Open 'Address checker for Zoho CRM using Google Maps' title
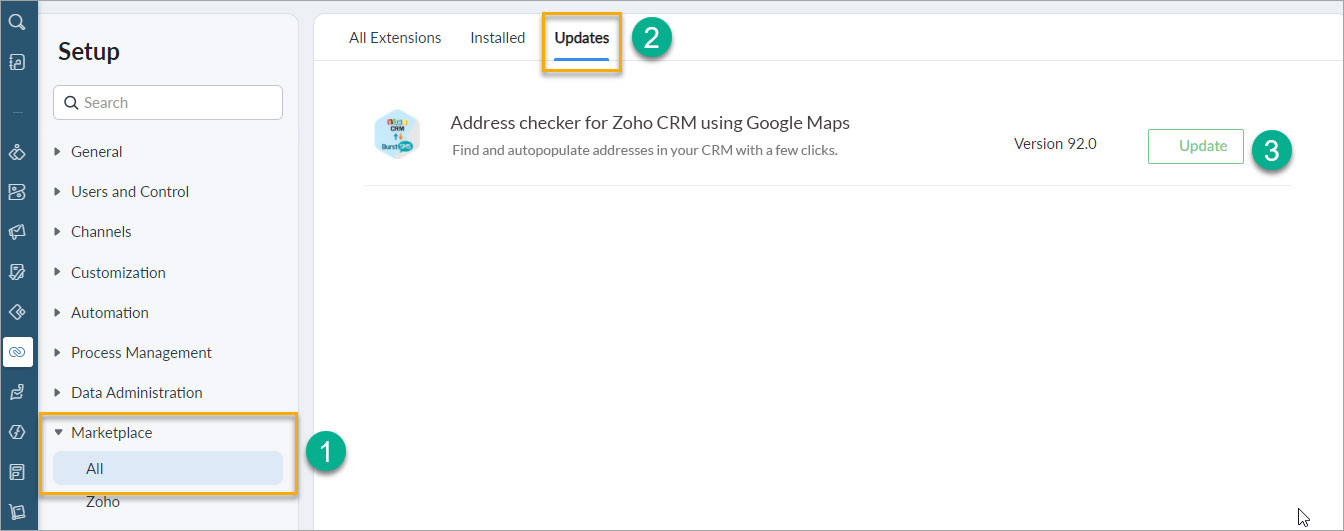Viewport: 1344px width, 531px height. (650, 123)
